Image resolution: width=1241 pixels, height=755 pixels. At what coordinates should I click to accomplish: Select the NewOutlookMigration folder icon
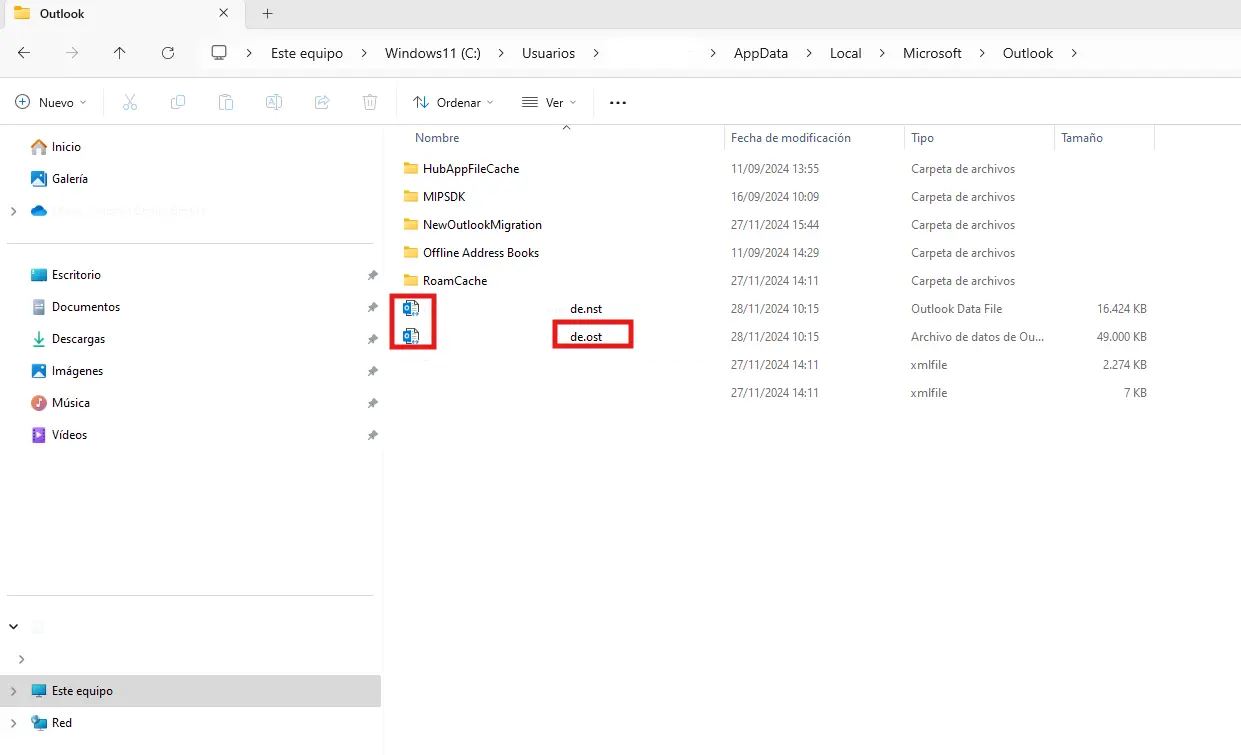411,224
